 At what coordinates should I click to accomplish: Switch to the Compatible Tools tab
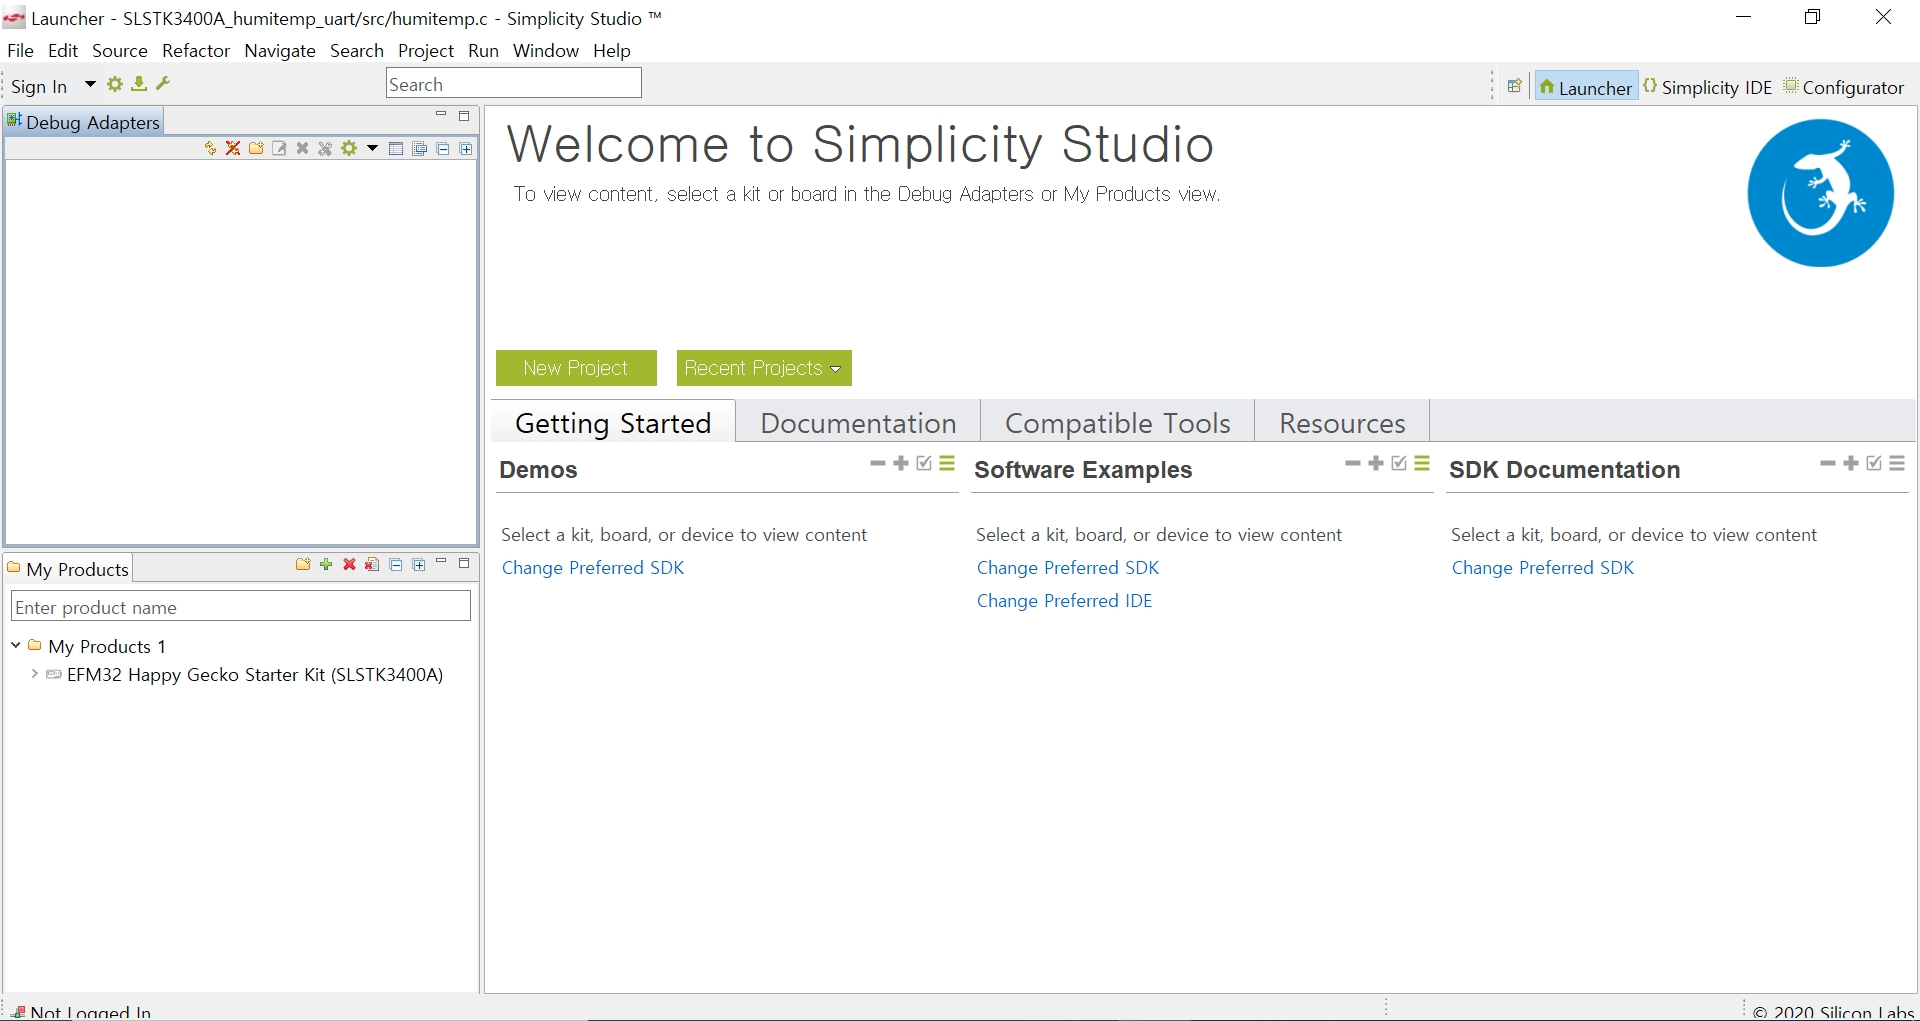pos(1117,423)
